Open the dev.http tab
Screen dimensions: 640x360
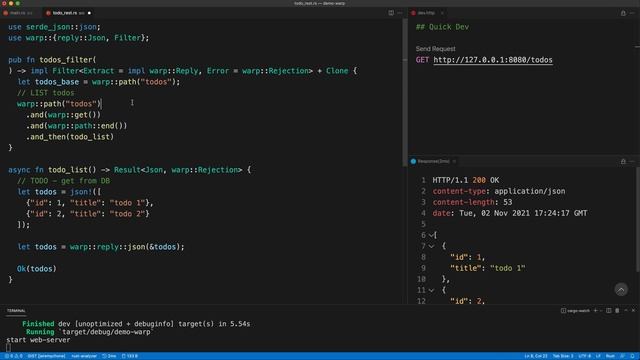pyautogui.click(x=427, y=13)
